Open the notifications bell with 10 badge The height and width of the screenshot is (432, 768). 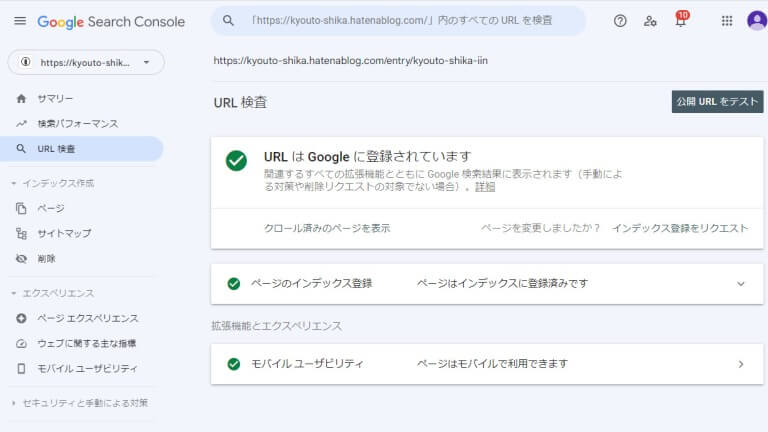point(681,20)
